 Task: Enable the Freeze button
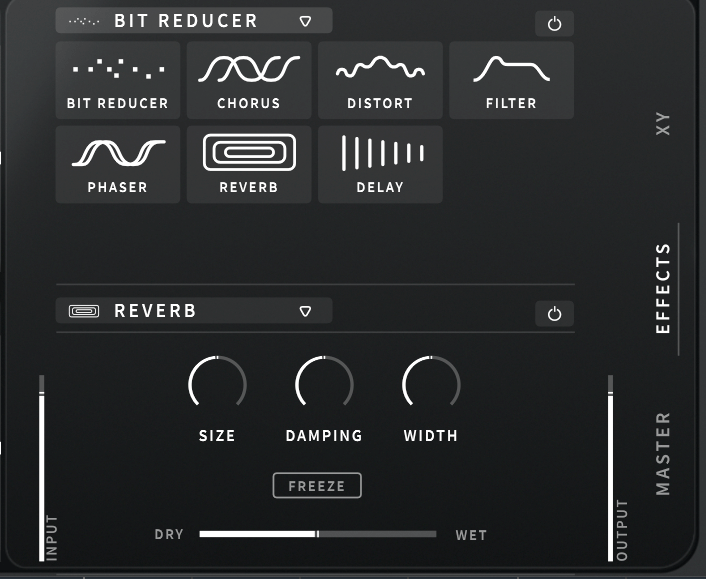(x=317, y=486)
